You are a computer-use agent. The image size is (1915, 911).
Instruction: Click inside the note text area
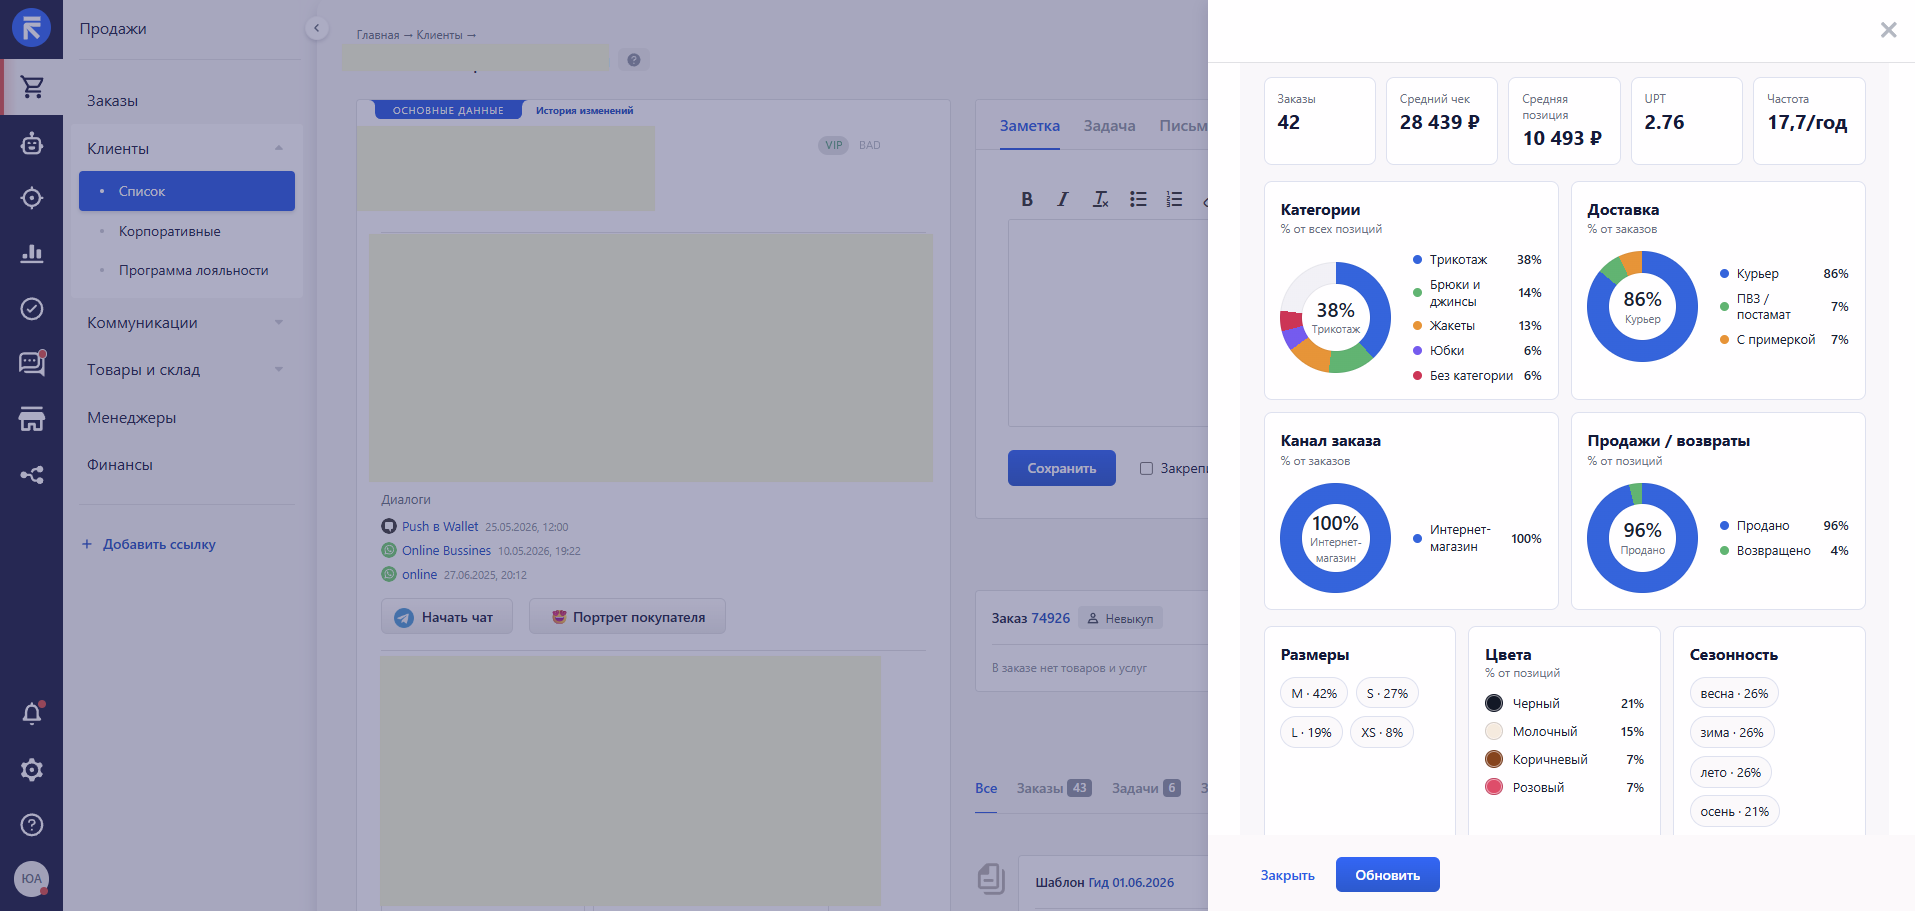(1108, 323)
